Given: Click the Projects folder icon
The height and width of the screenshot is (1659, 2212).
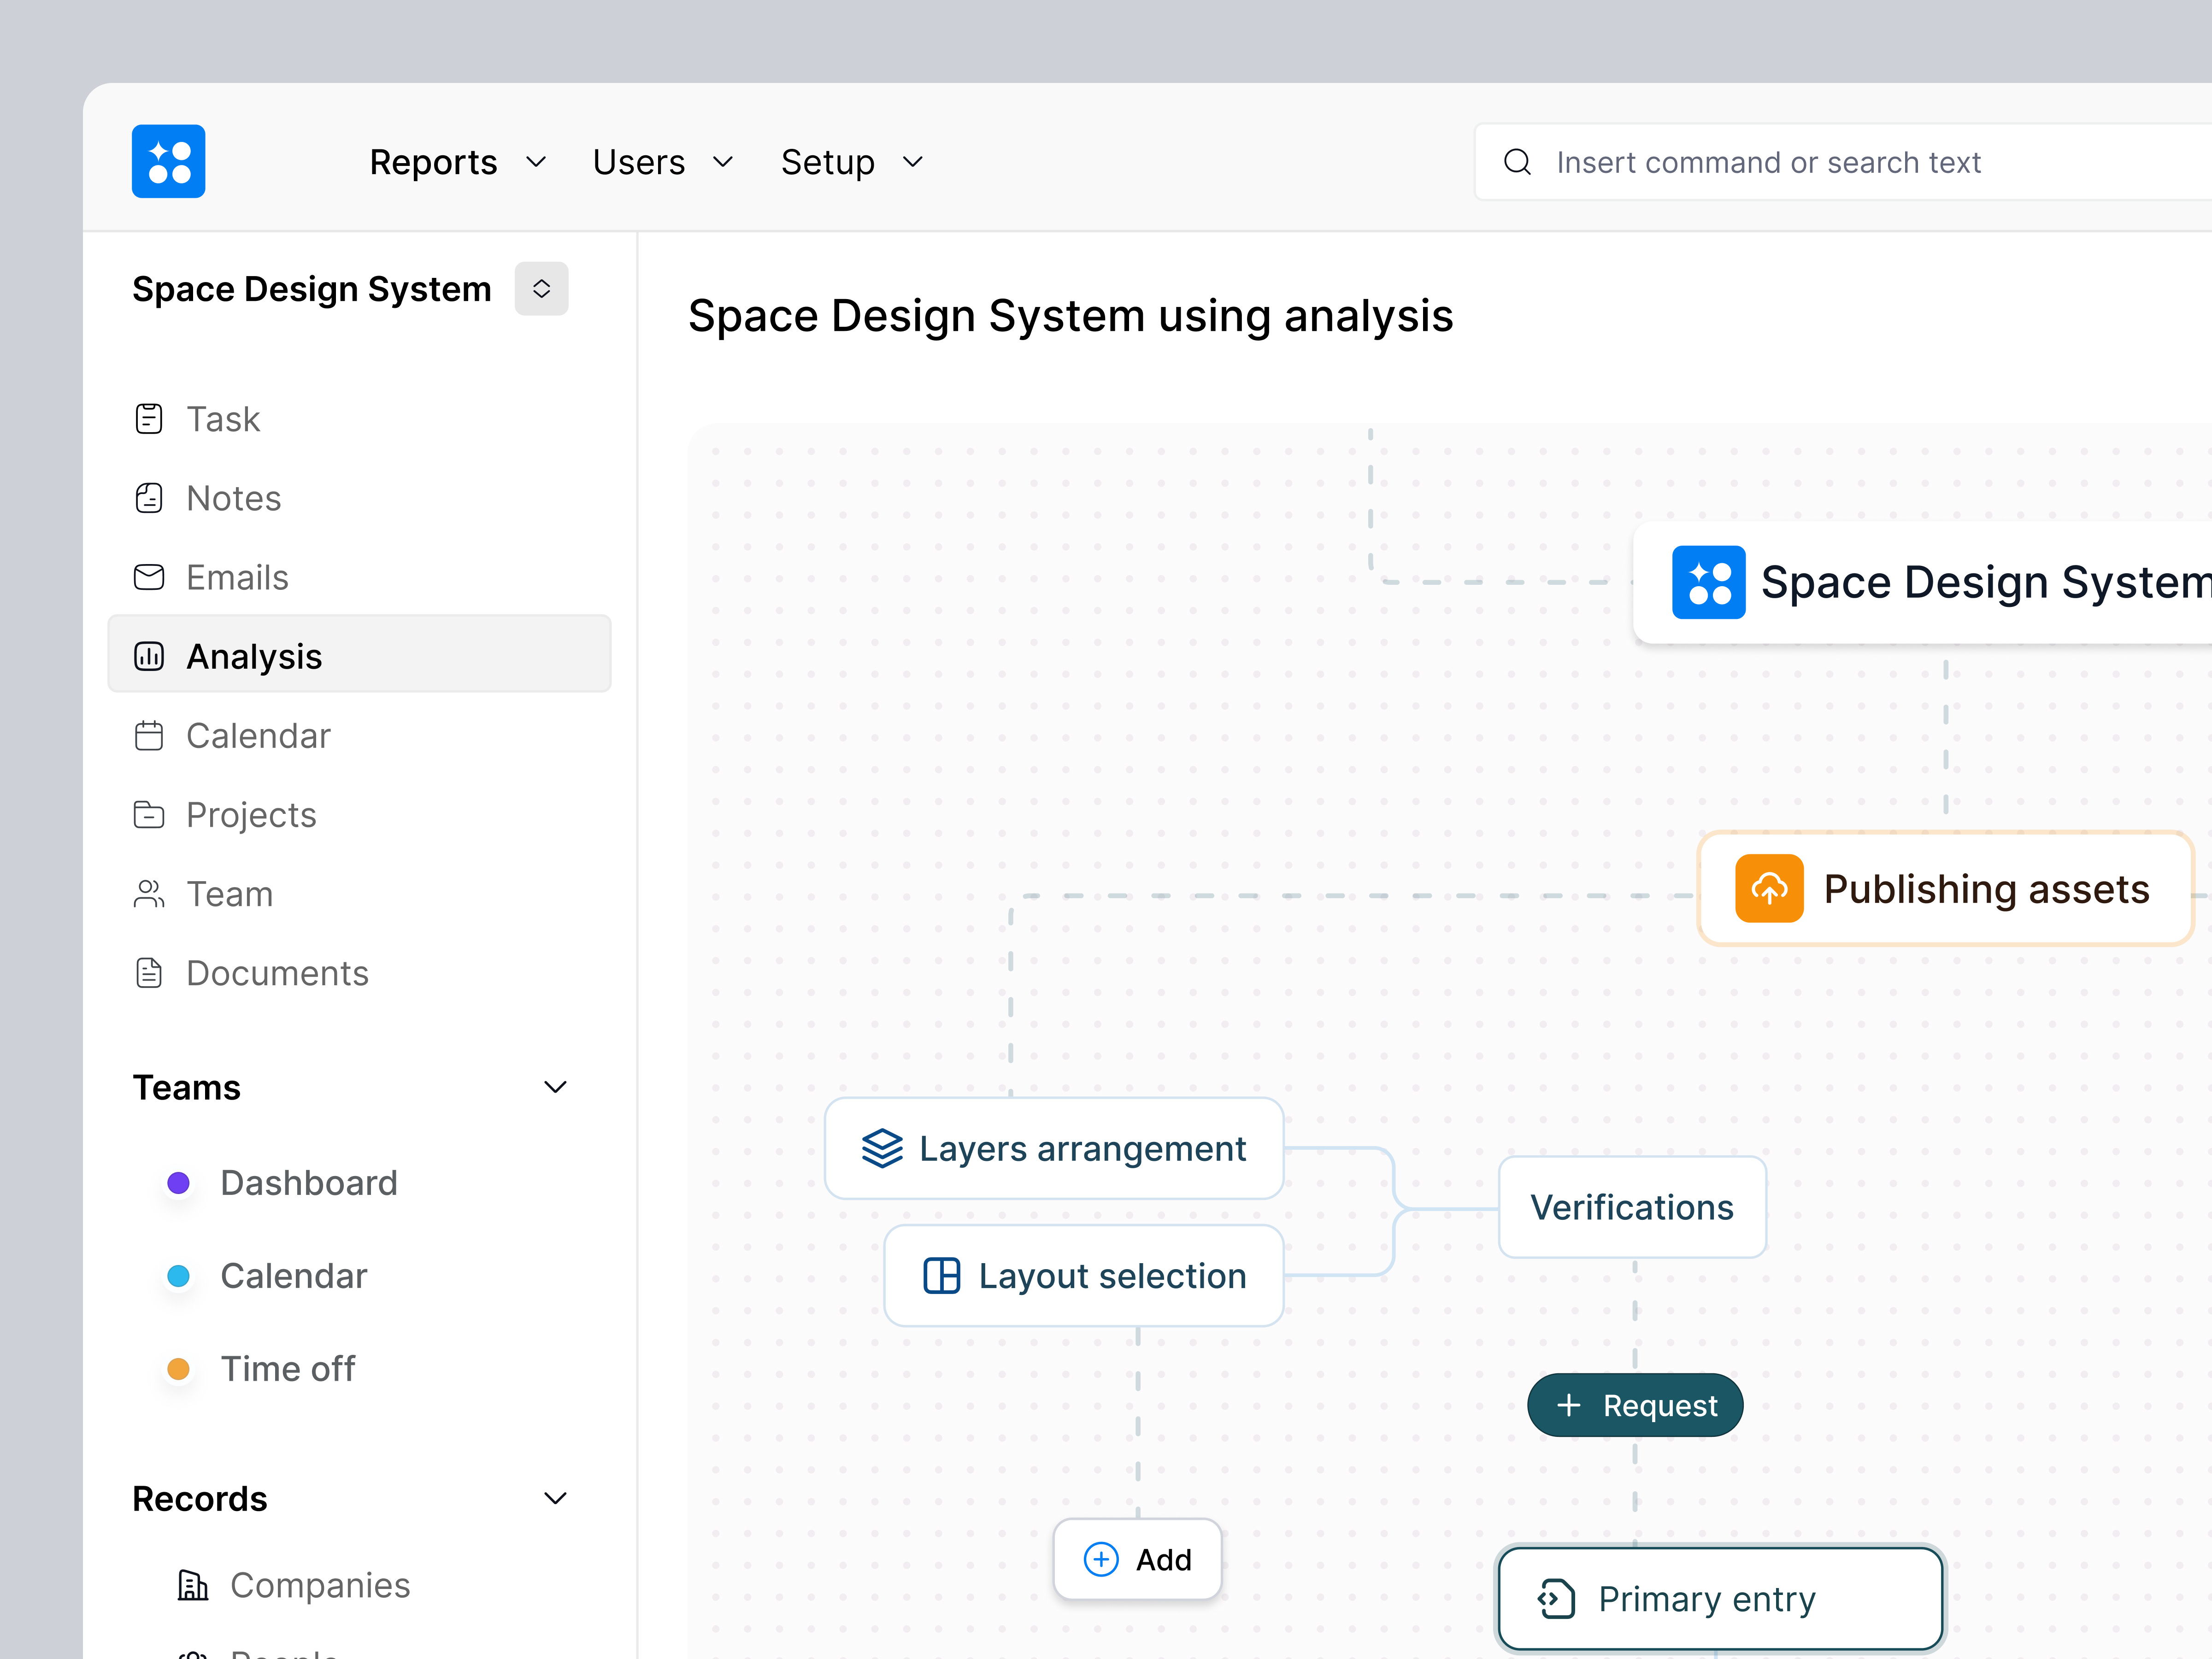Looking at the screenshot, I should point(149,814).
